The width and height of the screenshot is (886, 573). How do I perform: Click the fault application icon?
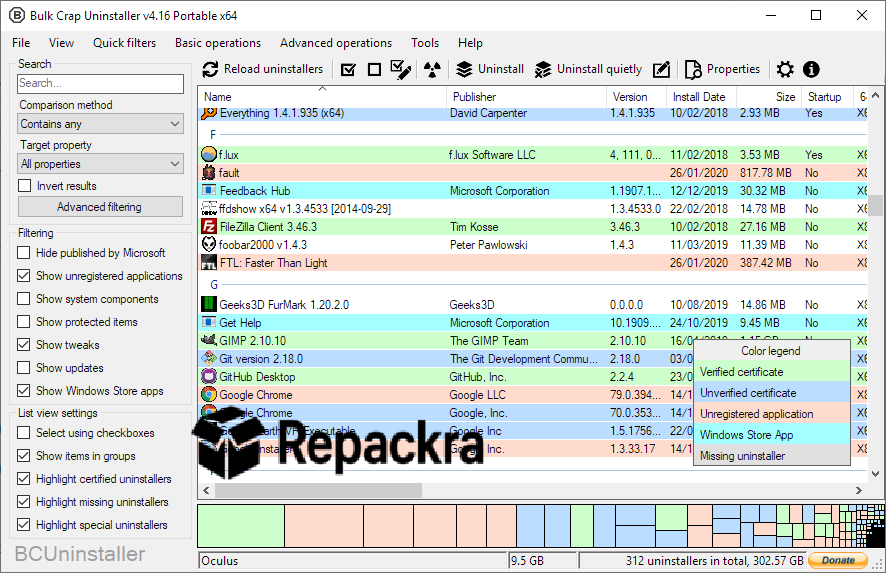coord(209,172)
